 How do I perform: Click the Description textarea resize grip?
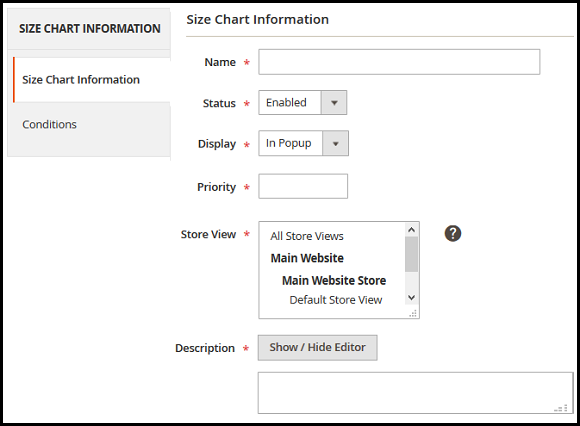coord(562,408)
